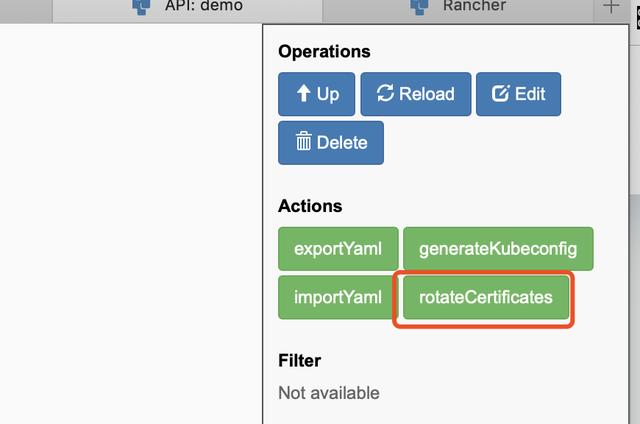Switch to the Rancher tab
Image resolution: width=640 pixels, height=424 pixels.
[x=474, y=6]
